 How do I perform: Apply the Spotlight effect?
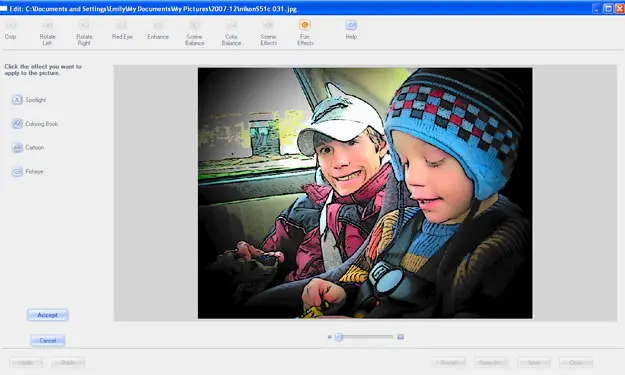29,100
